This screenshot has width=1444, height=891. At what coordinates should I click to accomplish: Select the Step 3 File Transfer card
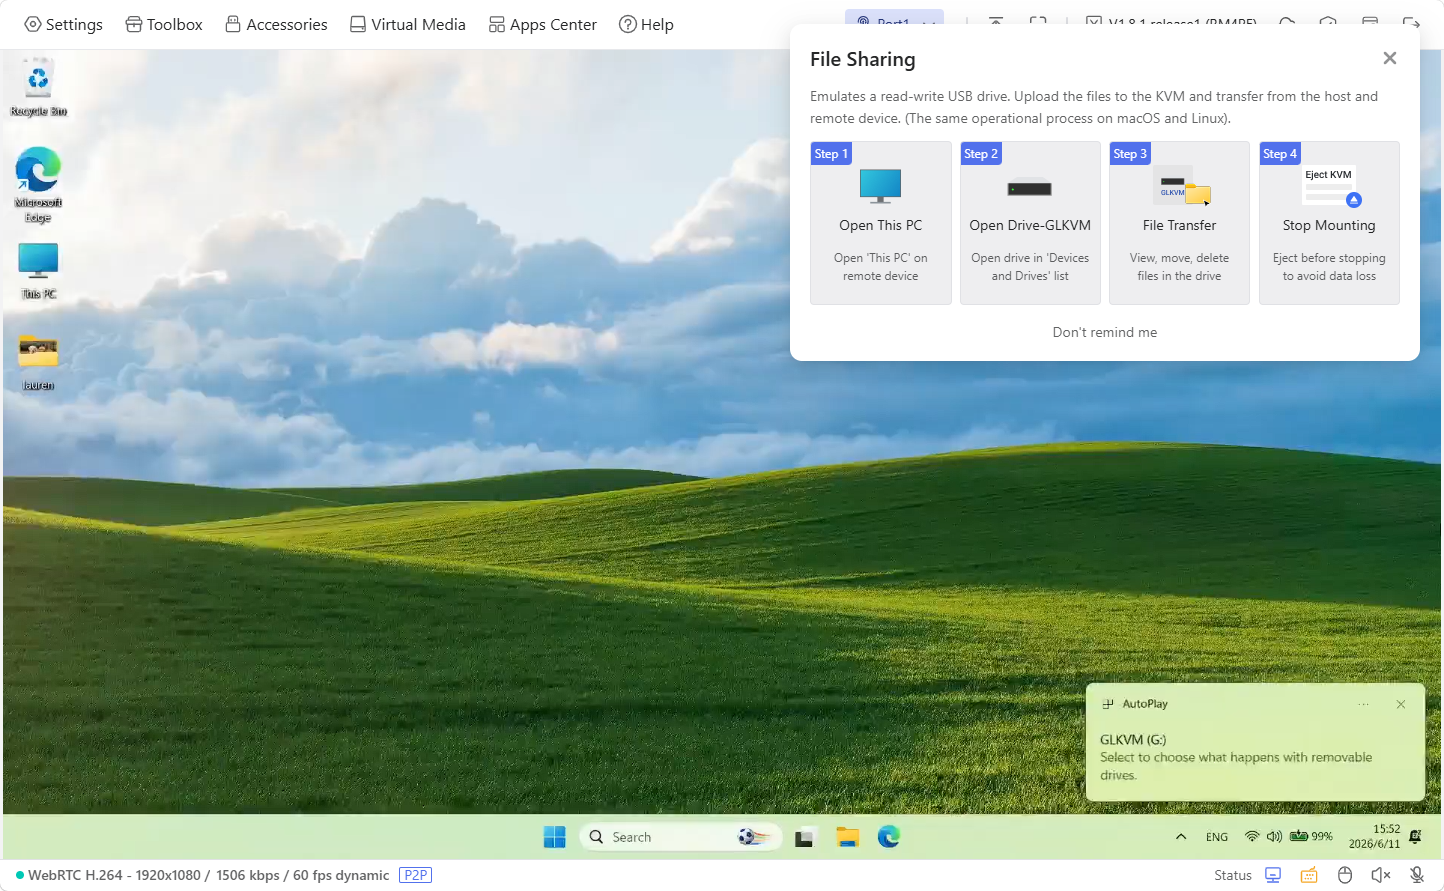1179,223
